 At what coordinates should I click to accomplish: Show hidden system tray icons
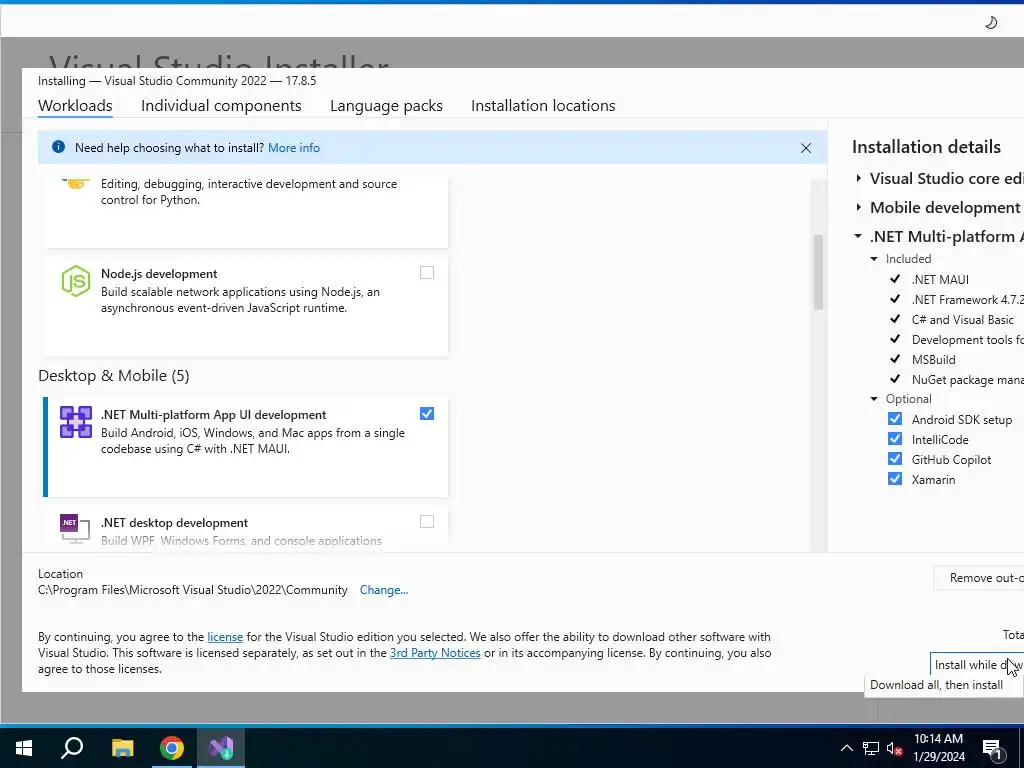point(846,748)
